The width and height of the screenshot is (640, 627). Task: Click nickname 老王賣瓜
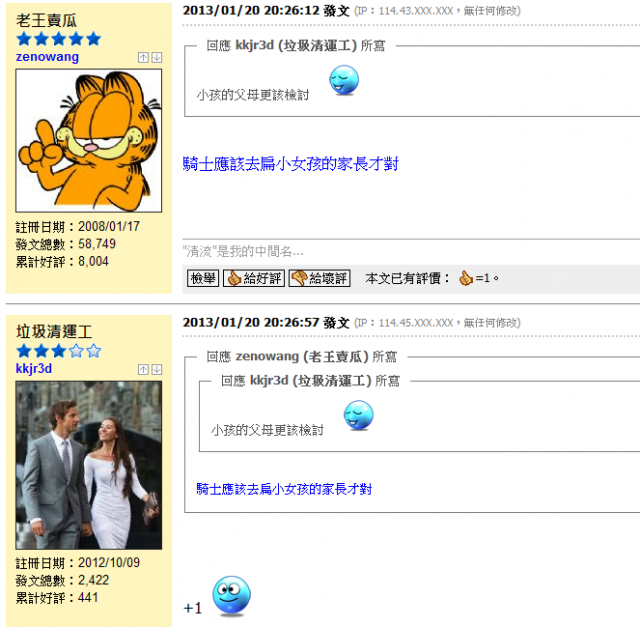tap(46, 20)
